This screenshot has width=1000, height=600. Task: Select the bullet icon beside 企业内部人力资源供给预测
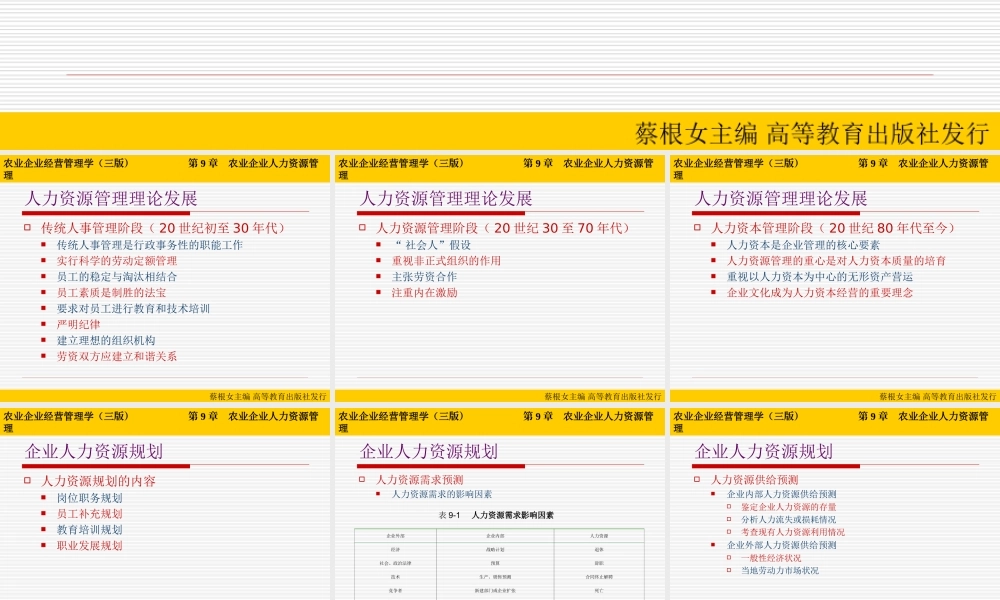coord(713,493)
